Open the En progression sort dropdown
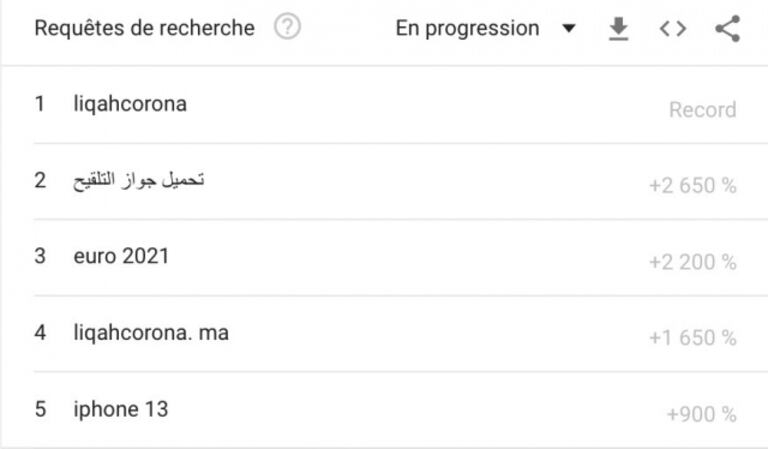This screenshot has height=449, width=768. (x=467, y=29)
